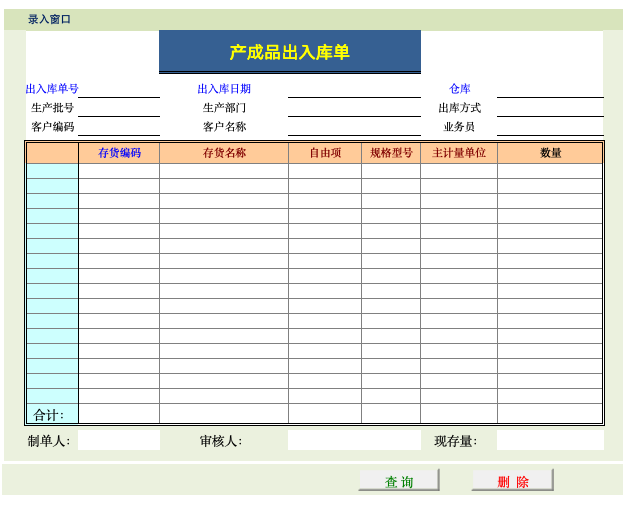Click the 数量 column header
The height and width of the screenshot is (505, 623).
click(550, 153)
